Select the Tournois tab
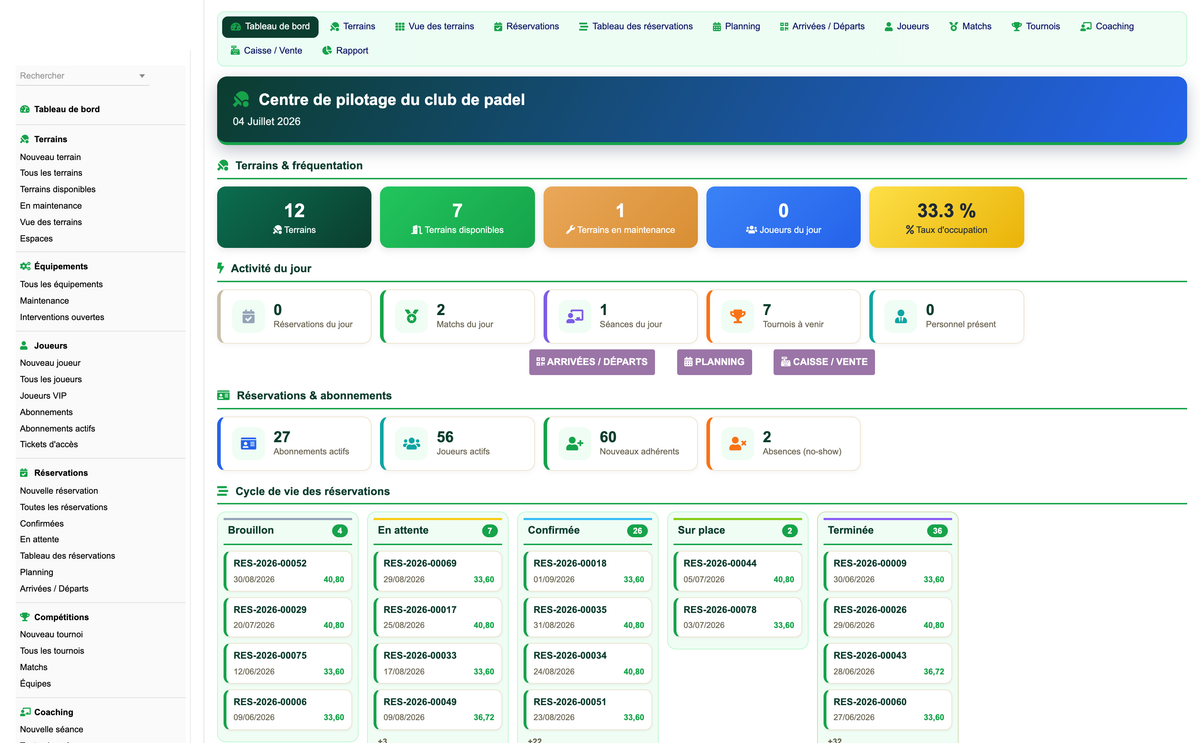 click(1036, 26)
